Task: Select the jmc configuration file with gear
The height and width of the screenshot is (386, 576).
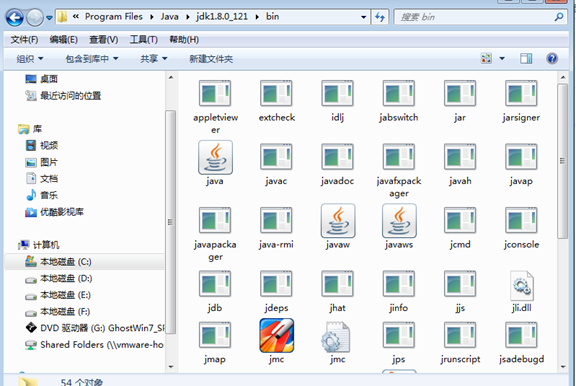Action: coord(335,337)
